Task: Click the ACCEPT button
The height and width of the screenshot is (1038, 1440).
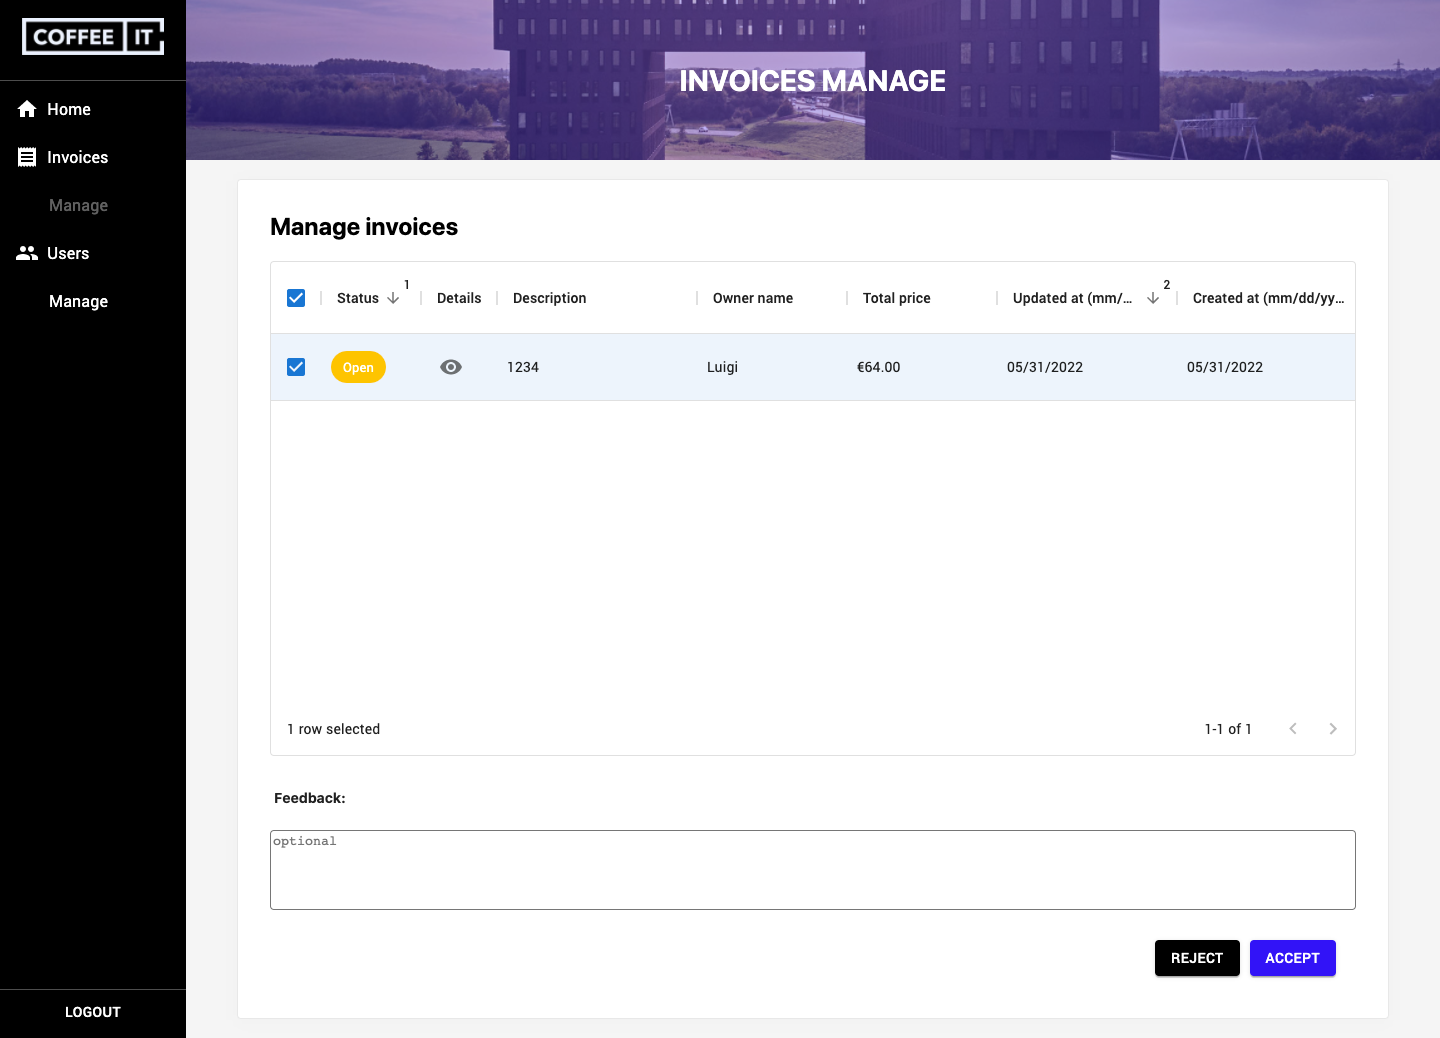Action: [1292, 958]
